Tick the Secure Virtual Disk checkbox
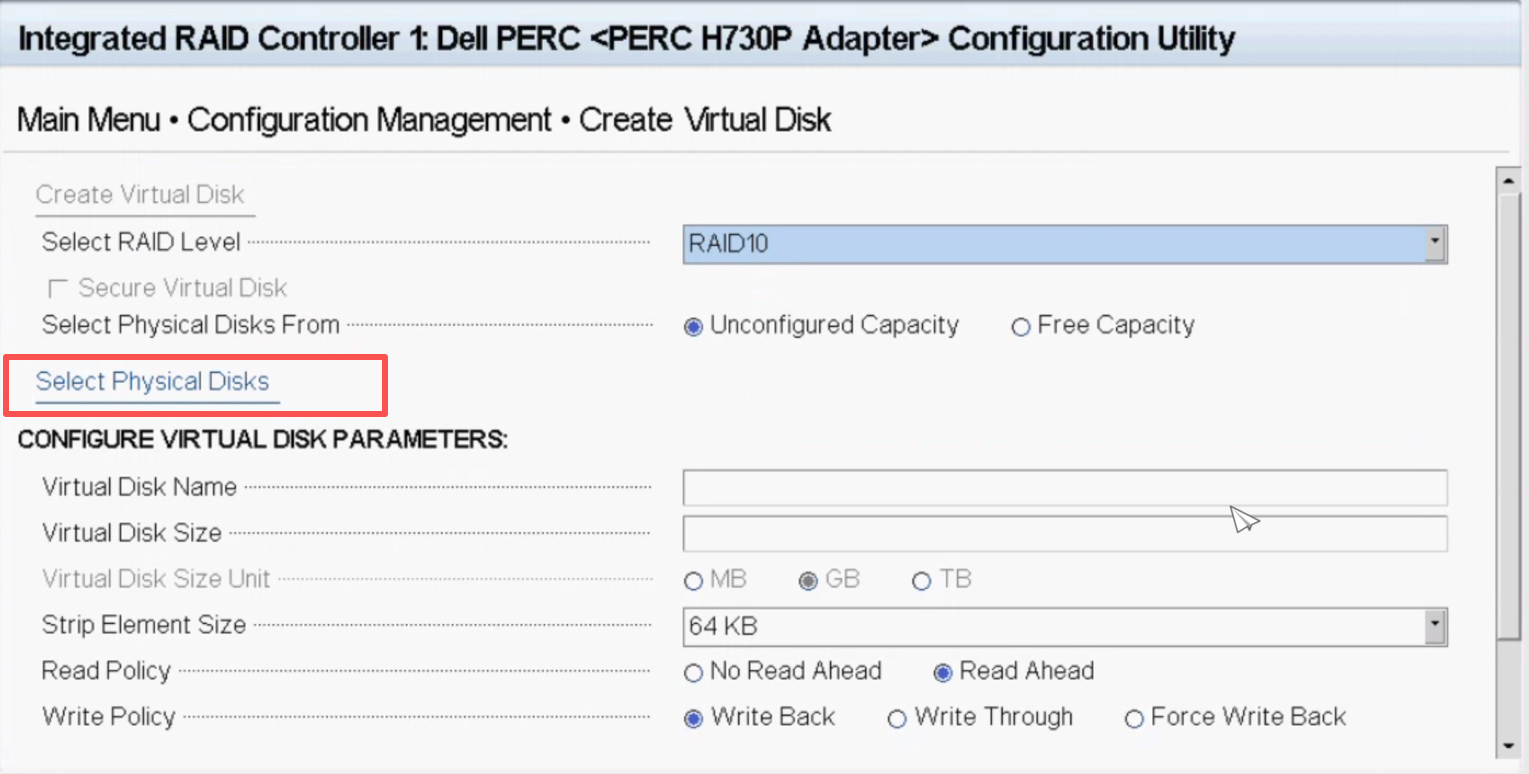Viewport: 1529px width, 774px height. pyautogui.click(x=58, y=289)
